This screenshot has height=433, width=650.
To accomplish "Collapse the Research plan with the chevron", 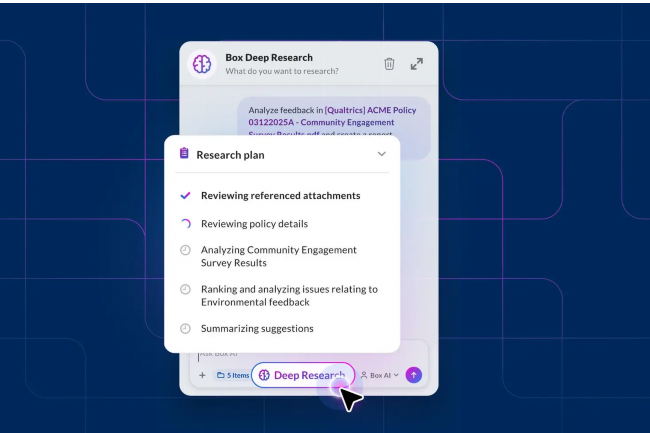I will click(382, 154).
